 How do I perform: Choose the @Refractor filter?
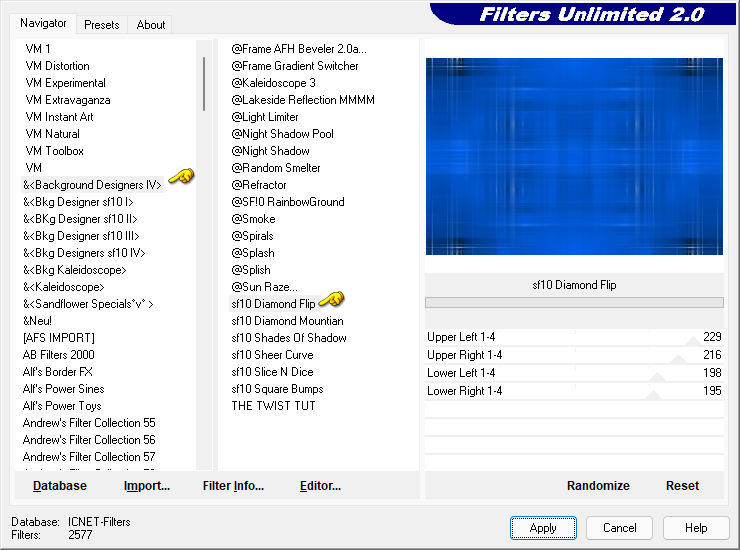click(259, 185)
